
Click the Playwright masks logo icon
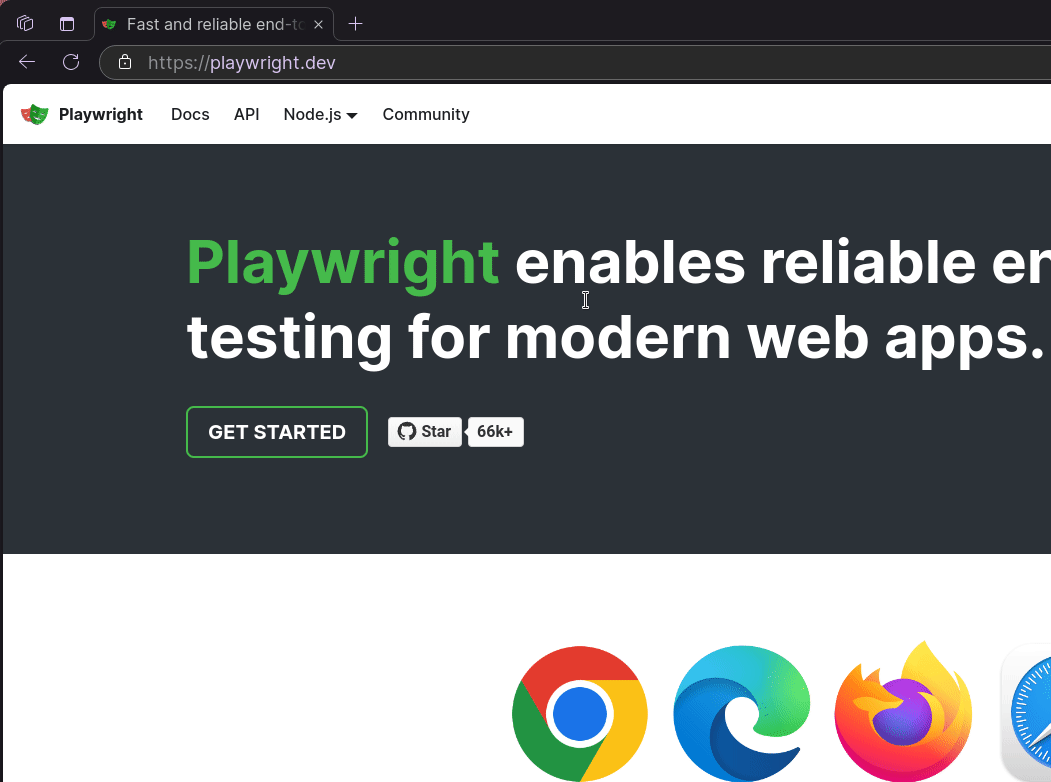point(35,114)
